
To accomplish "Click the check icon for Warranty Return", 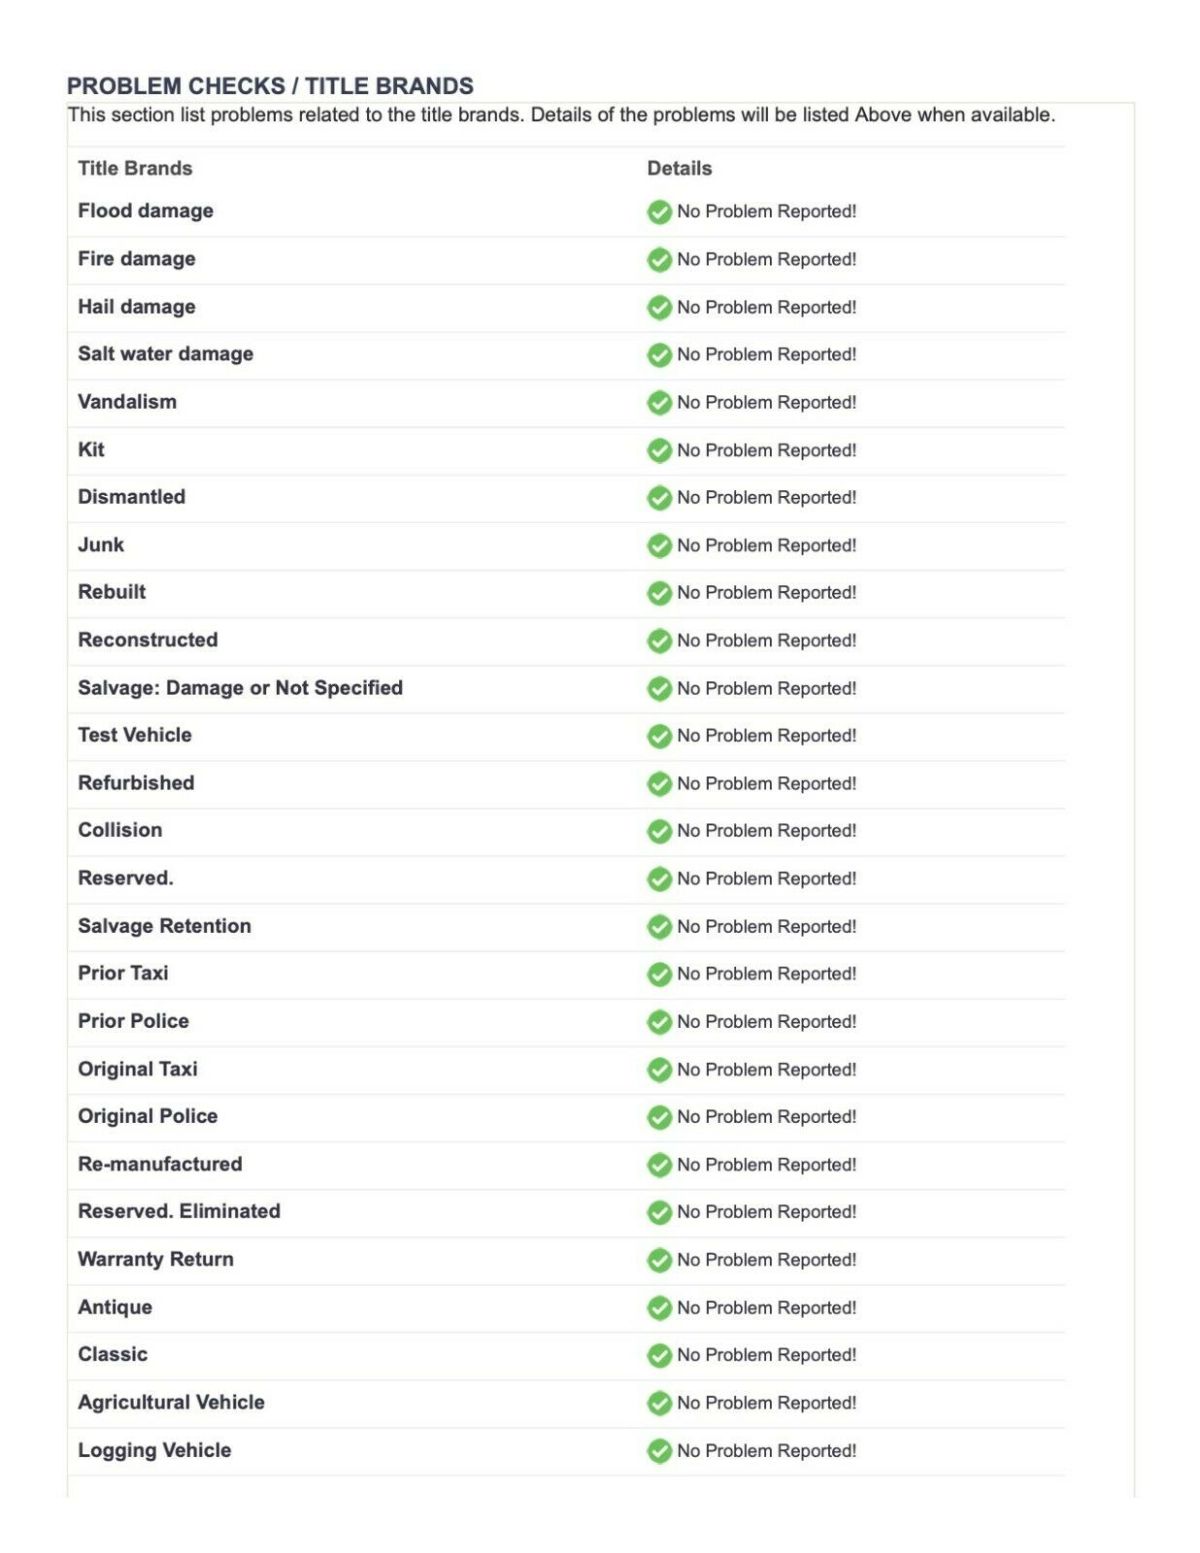I will [659, 1260].
